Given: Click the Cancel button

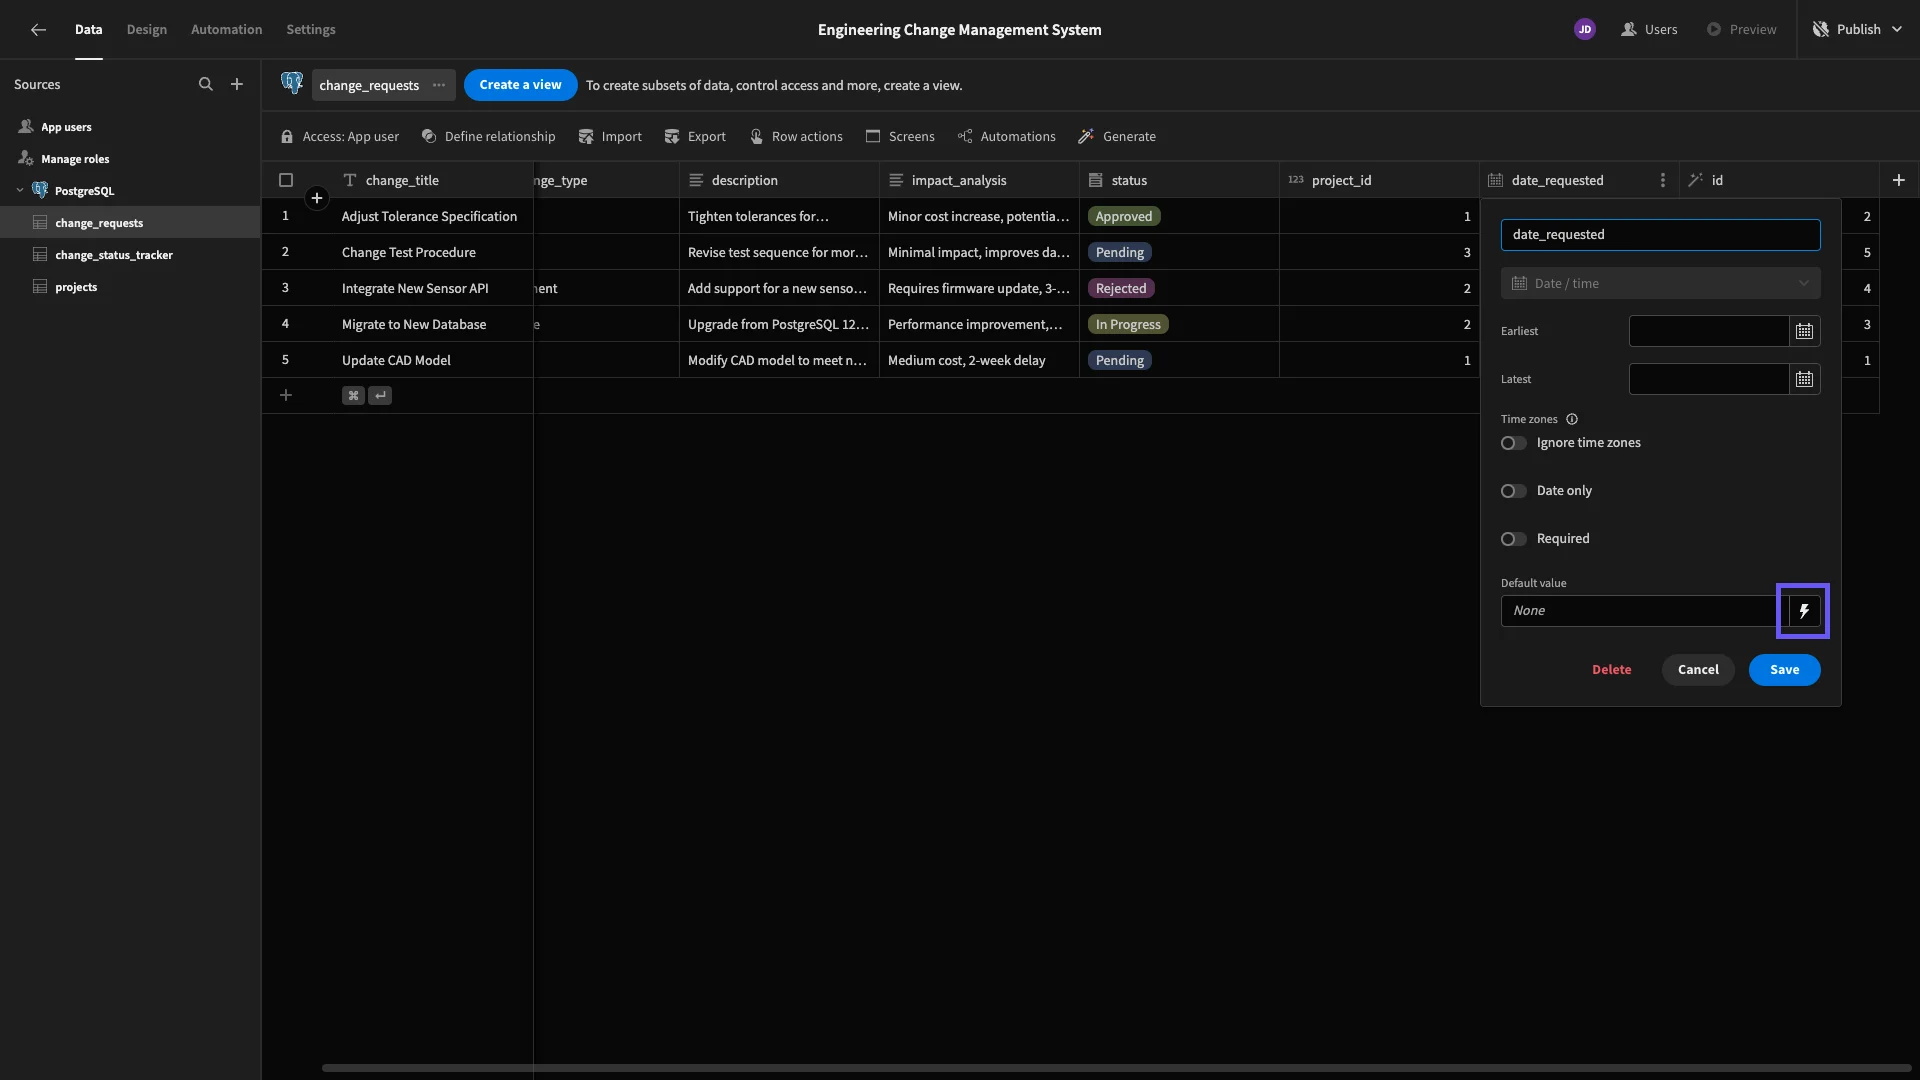Looking at the screenshot, I should [1698, 670].
